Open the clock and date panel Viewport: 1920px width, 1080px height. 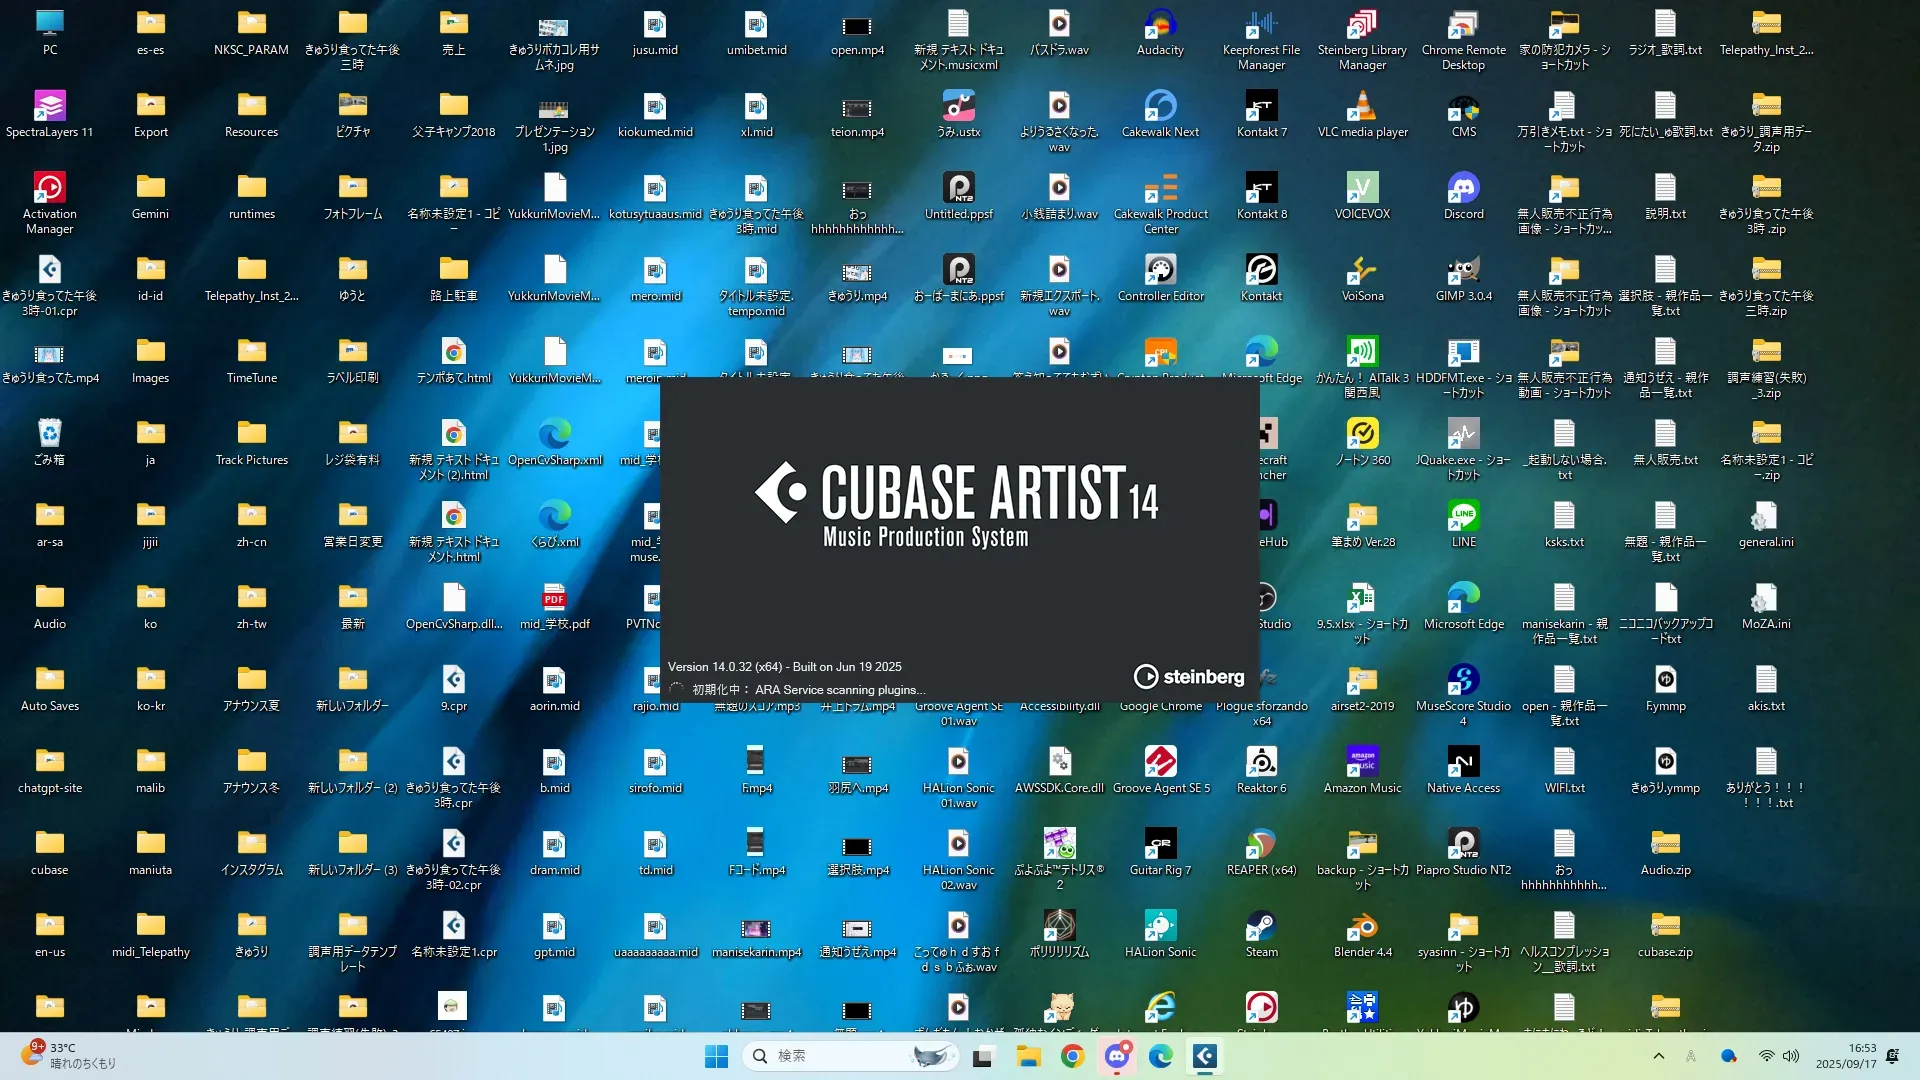pyautogui.click(x=1846, y=1056)
